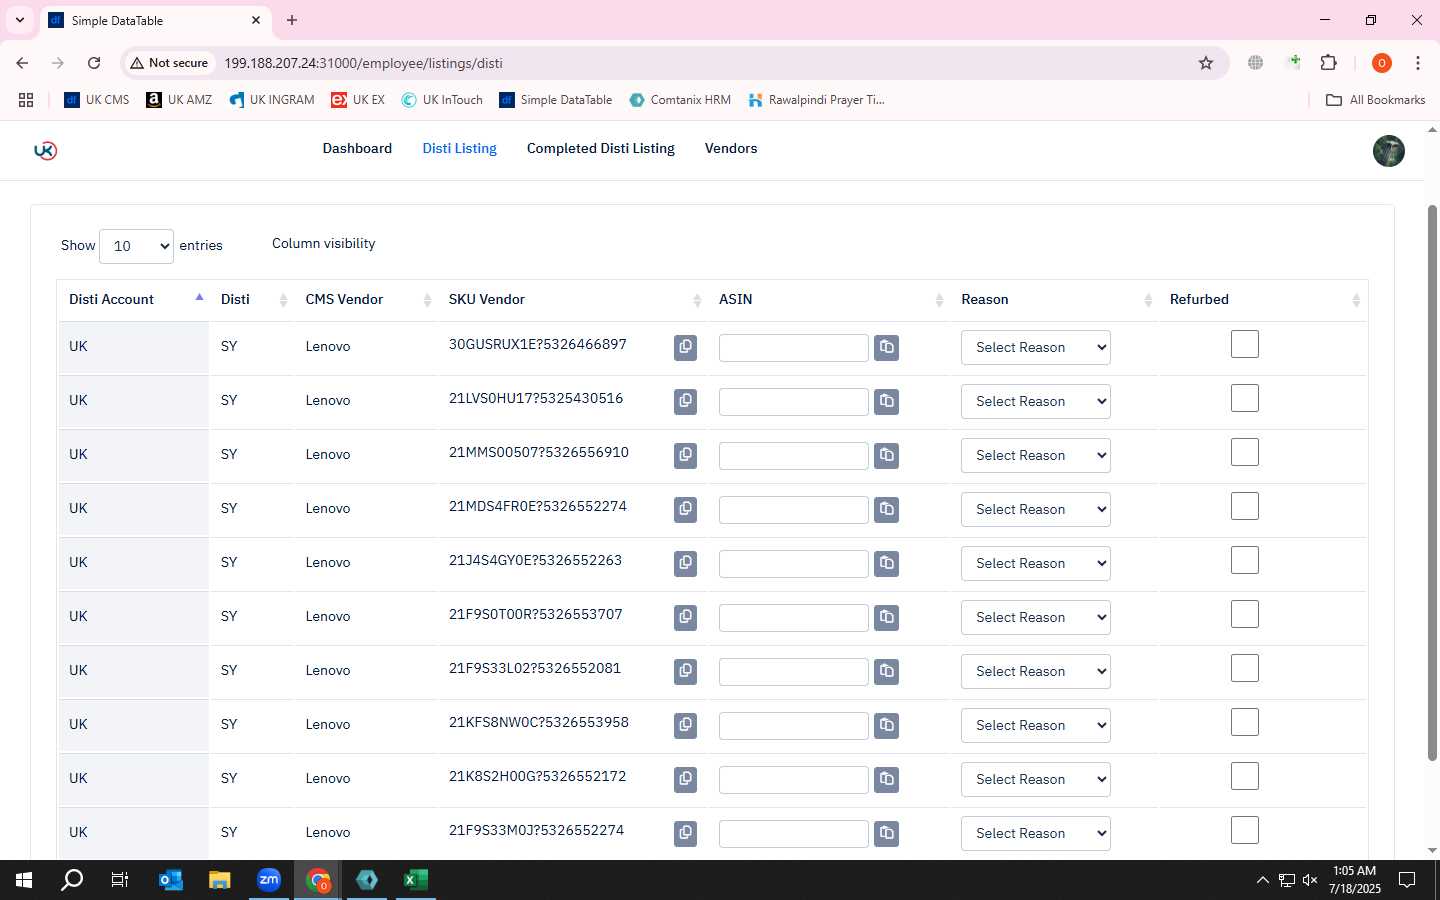This screenshot has height=900, width=1440.
Task: Click ASIN paste icon in row 21K8S2H00G?5326552172
Action: [886, 779]
